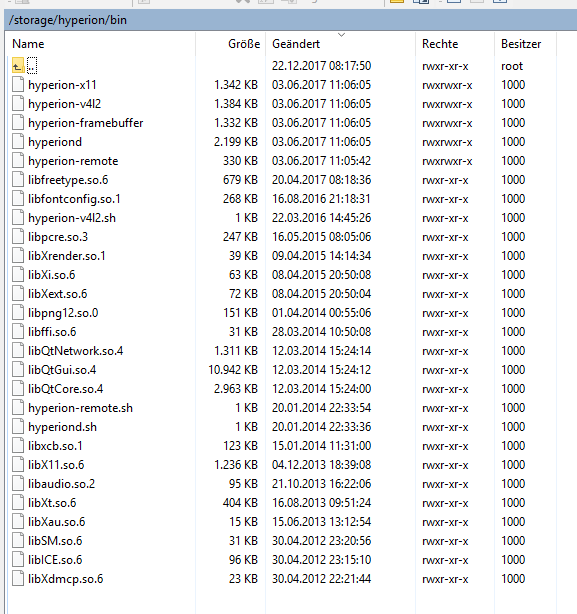
Task: Select the libX11.so.6 file row
Action: point(282,465)
